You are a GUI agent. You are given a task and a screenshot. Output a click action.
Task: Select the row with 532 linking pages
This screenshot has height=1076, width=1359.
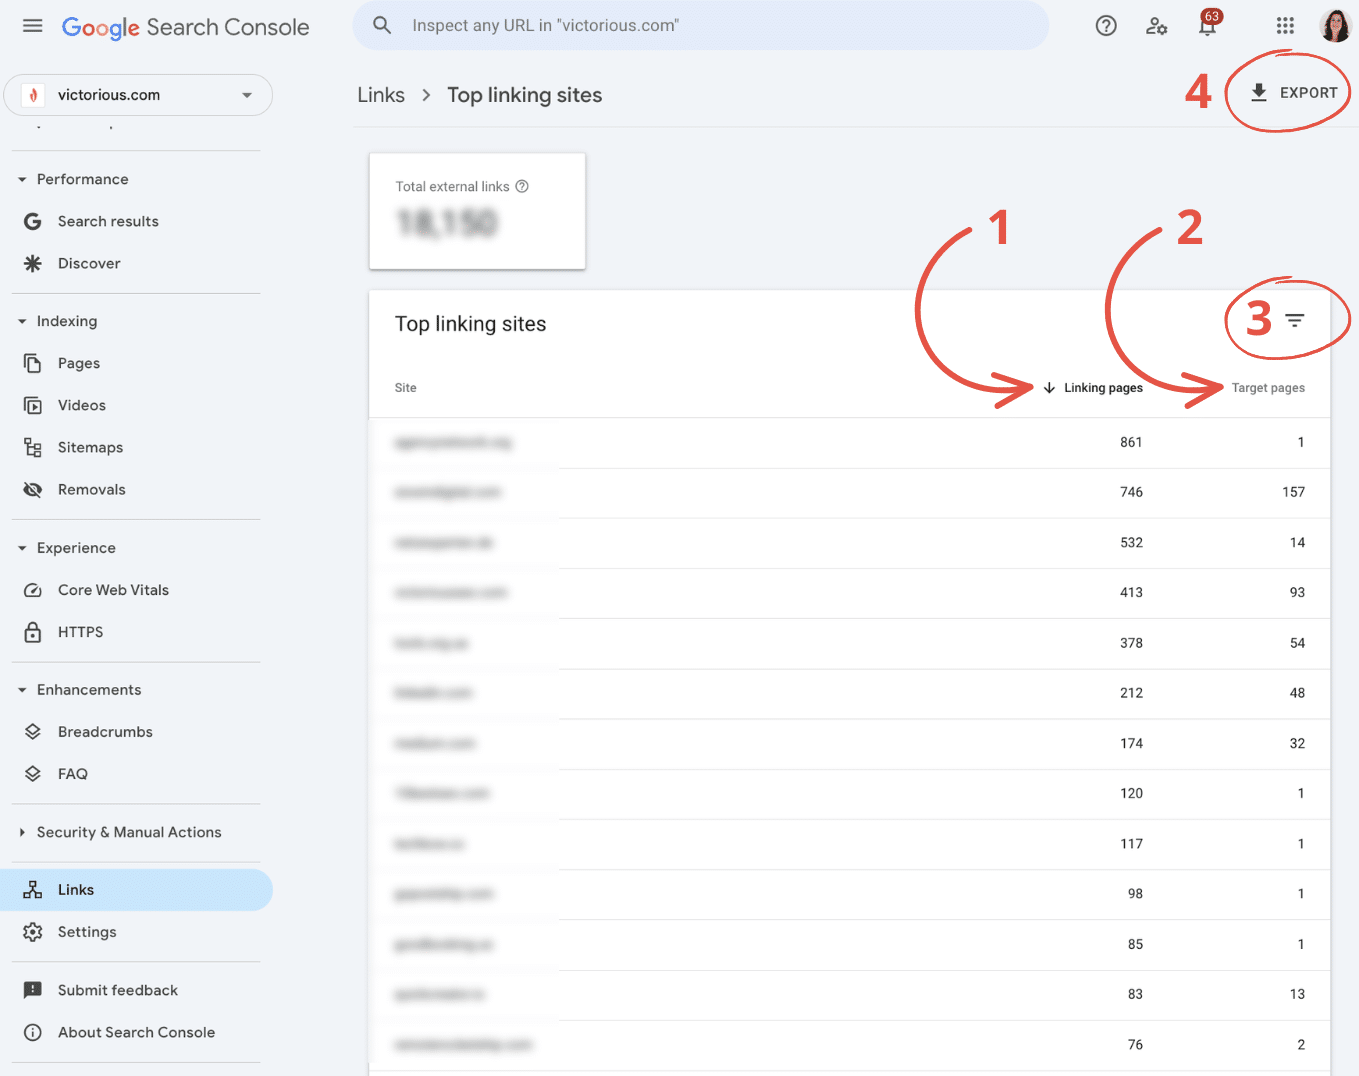[x=850, y=543]
